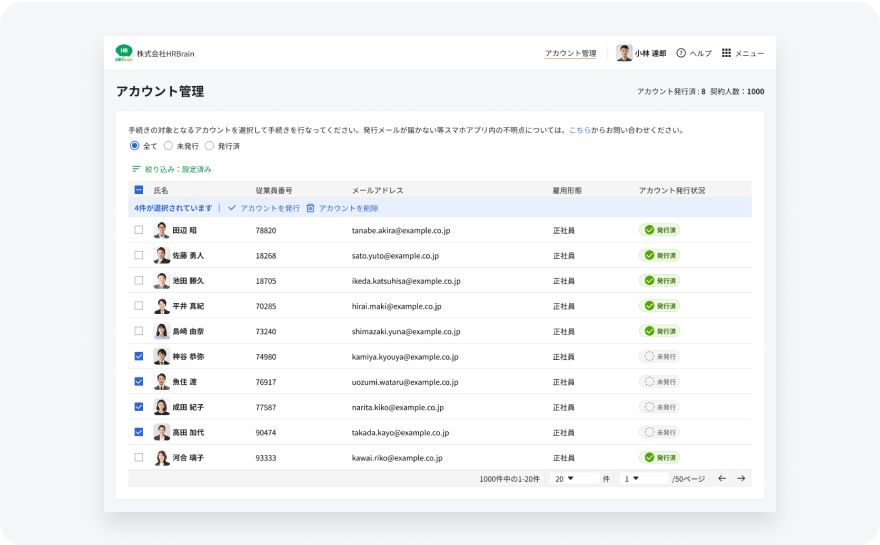Open the help question mark icon
Screen dimensions: 880x545
point(681,53)
